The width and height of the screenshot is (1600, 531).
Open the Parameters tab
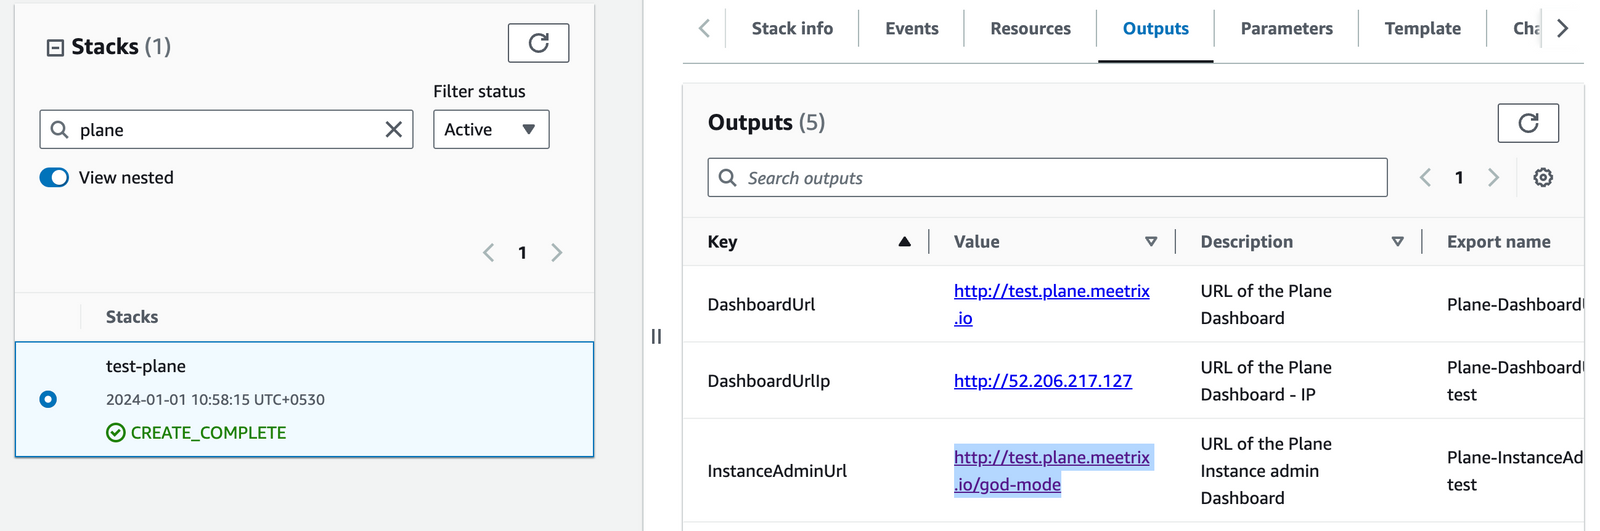(x=1286, y=29)
